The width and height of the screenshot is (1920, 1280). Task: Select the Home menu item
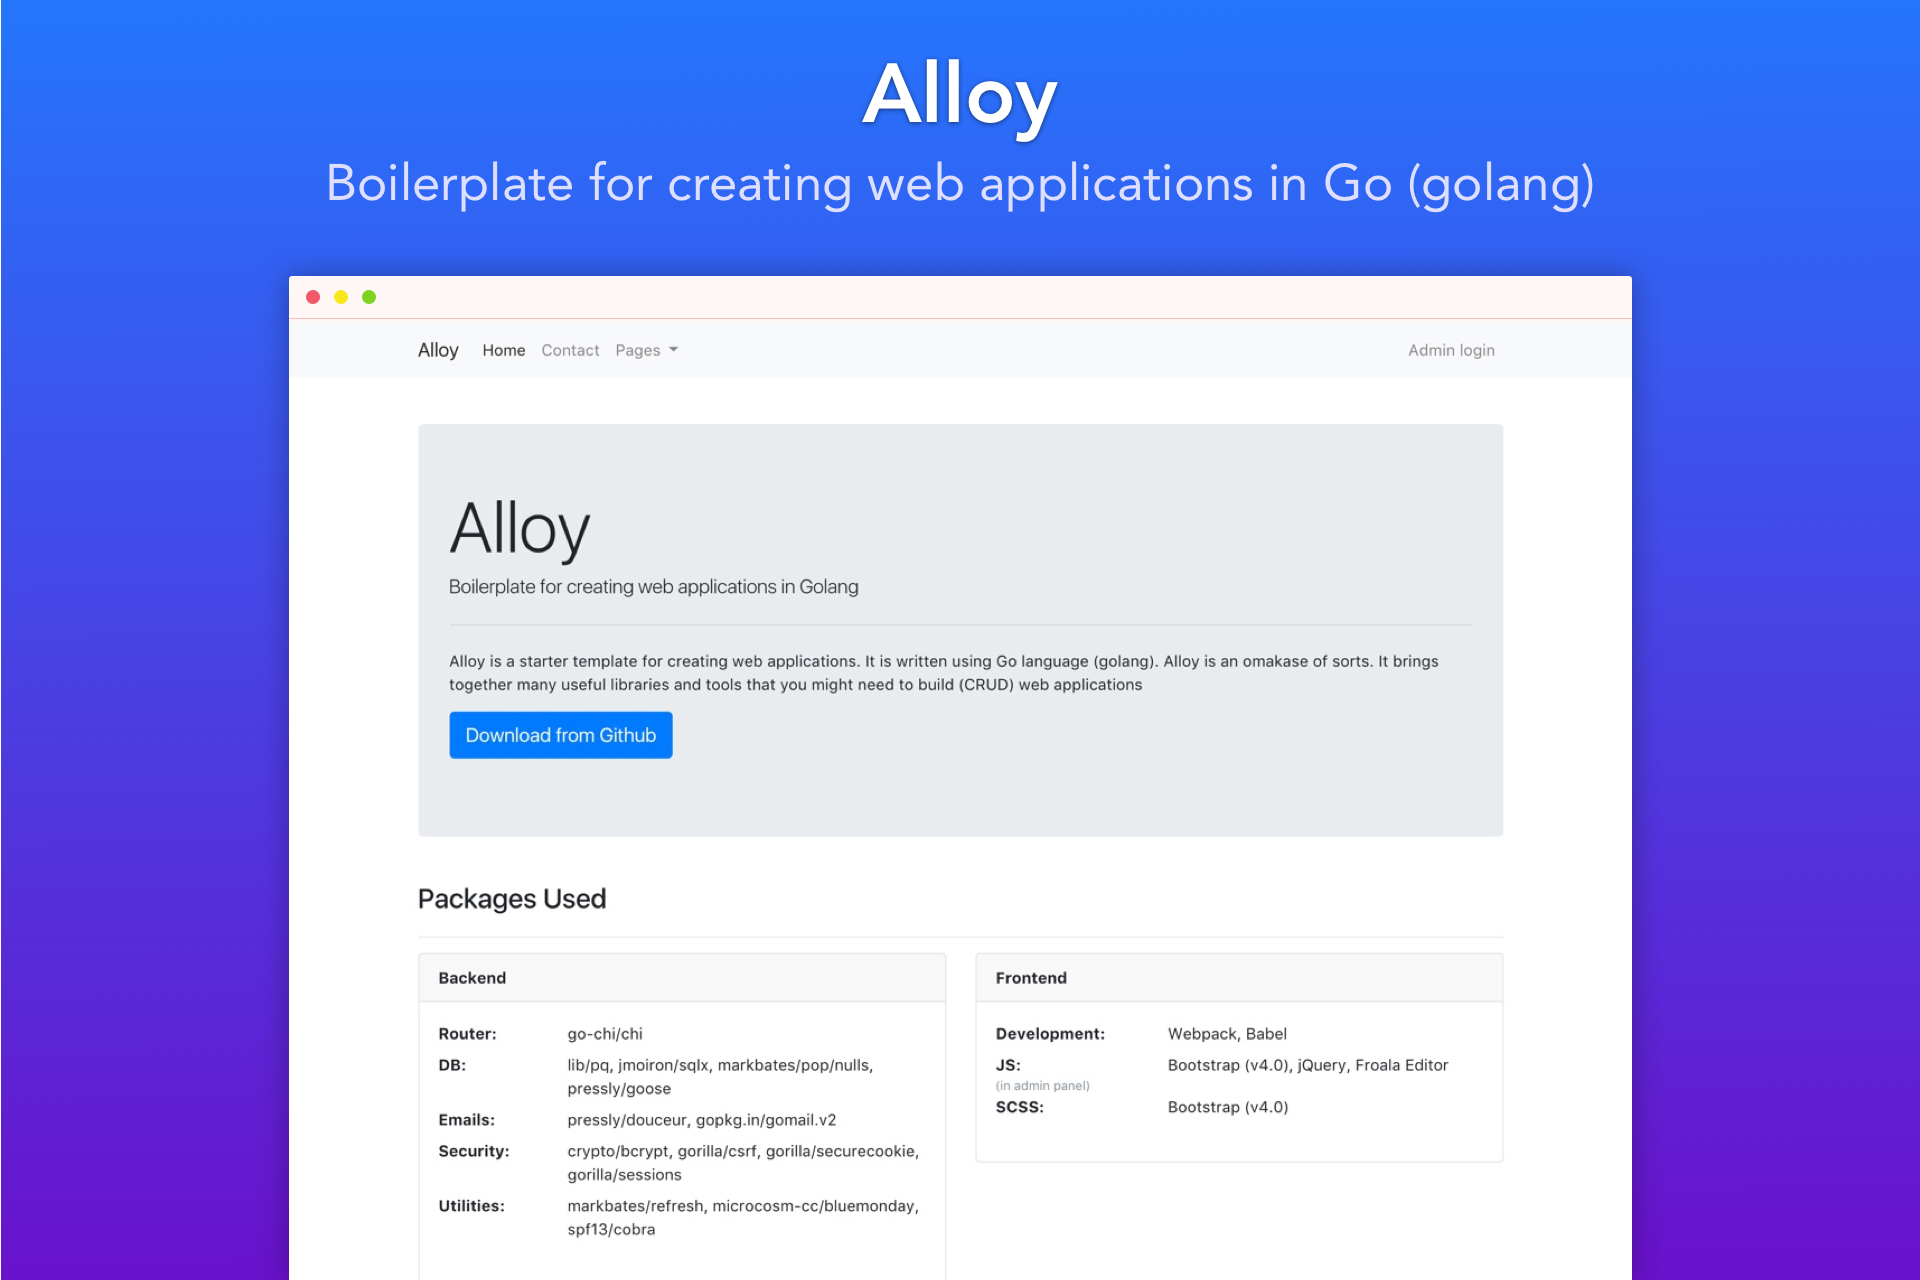[503, 350]
